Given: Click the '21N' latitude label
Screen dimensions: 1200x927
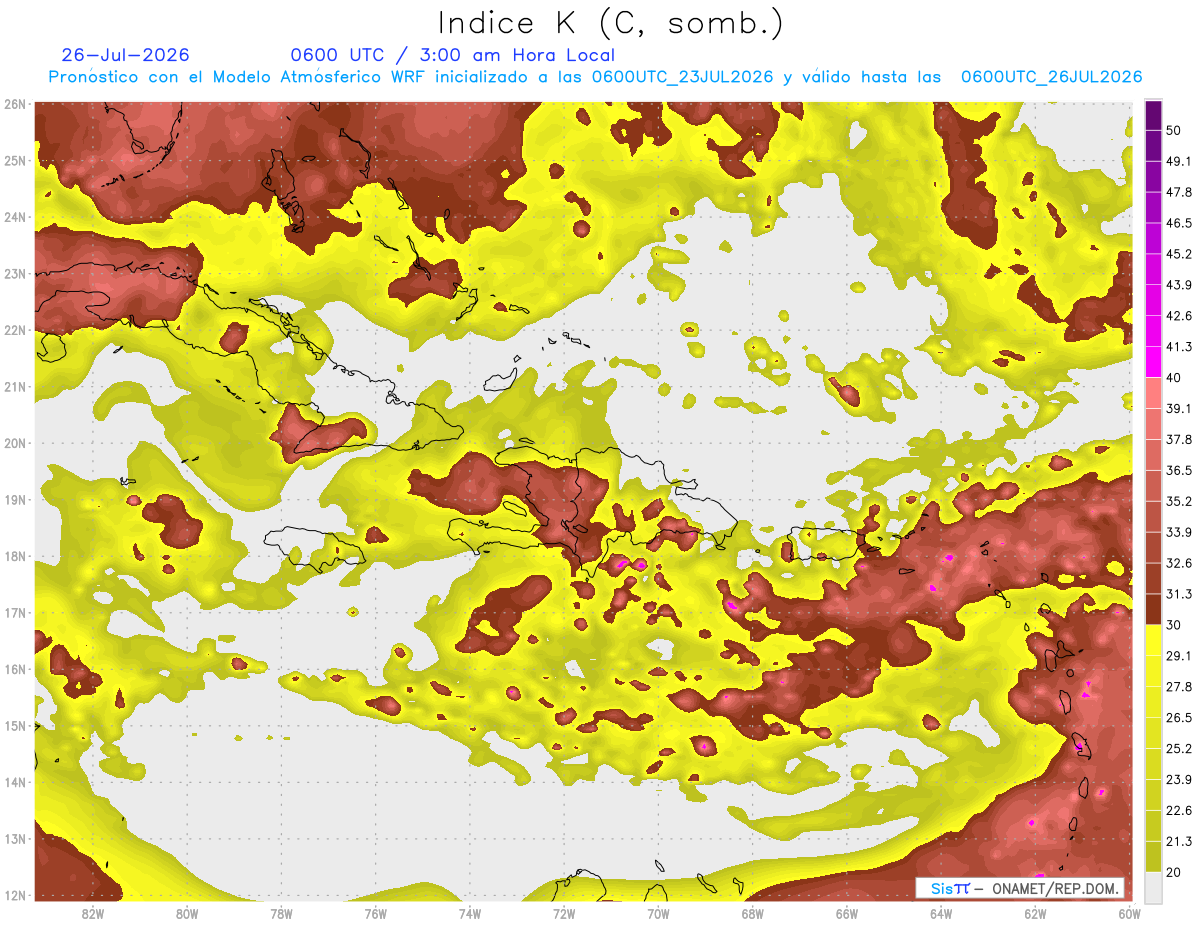Looking at the screenshot, I should [15, 387].
